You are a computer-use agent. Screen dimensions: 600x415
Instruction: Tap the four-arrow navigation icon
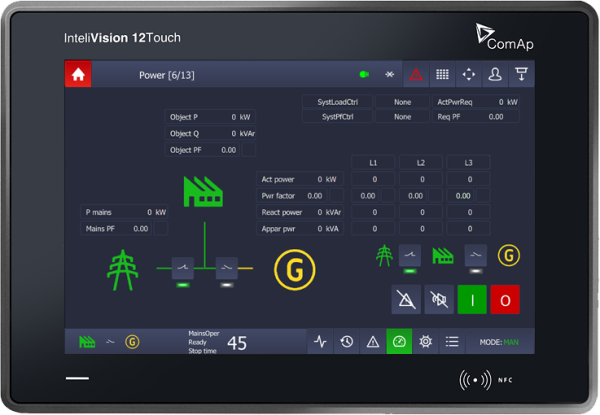coord(469,74)
